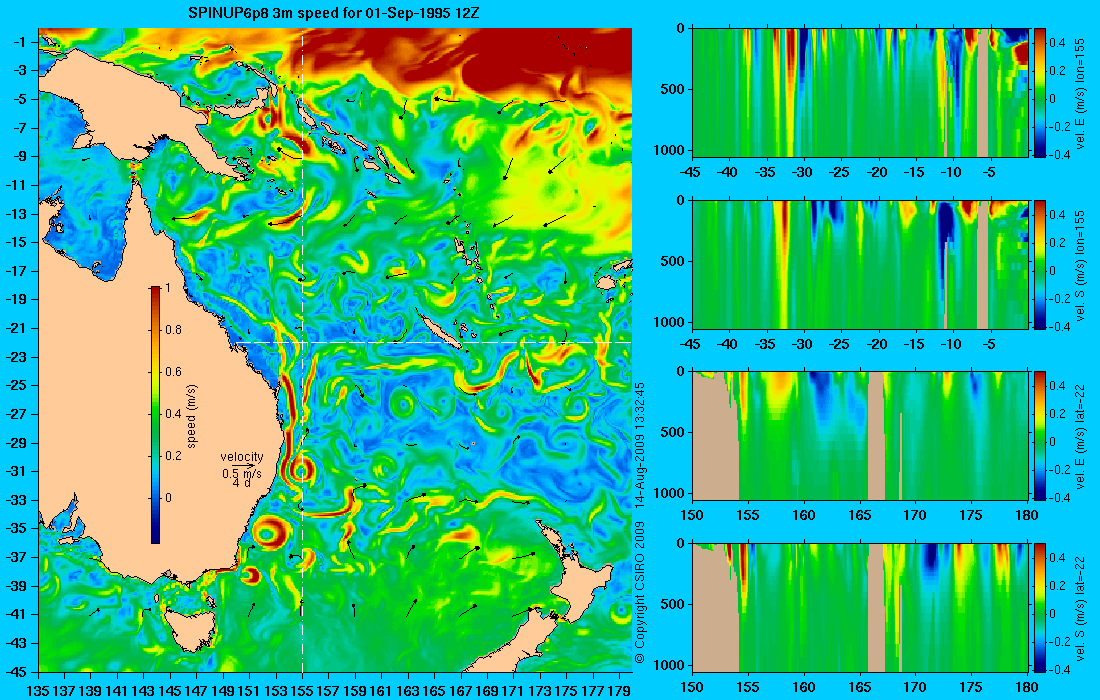Click the color bar beside 'vel. E lon=155' panel
The height and width of the screenshot is (700, 1100).
(x=1040, y=93)
